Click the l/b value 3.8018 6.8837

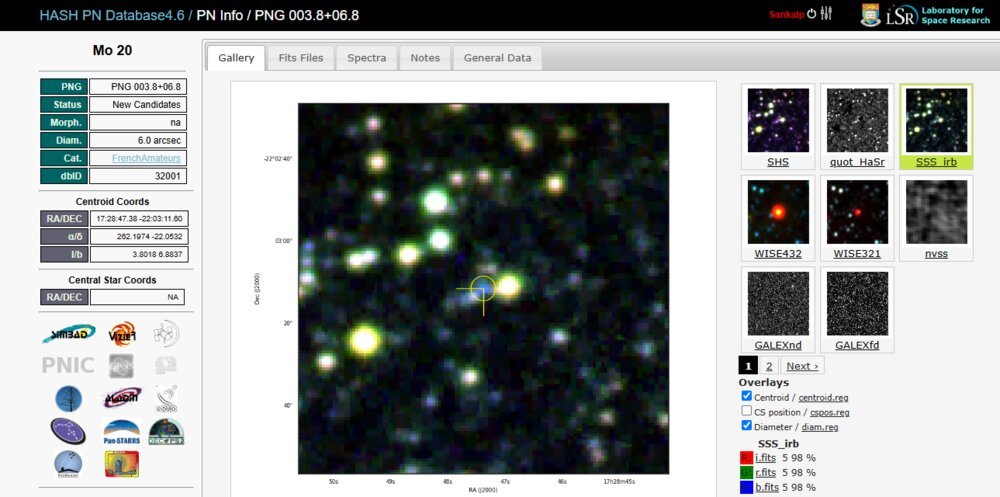tap(139, 254)
